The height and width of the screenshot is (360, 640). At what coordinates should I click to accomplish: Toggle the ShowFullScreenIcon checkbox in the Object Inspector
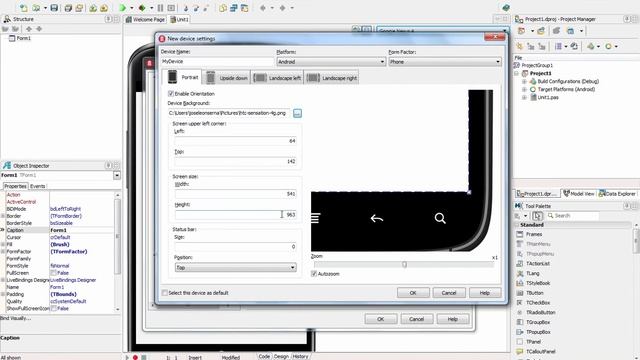tap(53, 308)
